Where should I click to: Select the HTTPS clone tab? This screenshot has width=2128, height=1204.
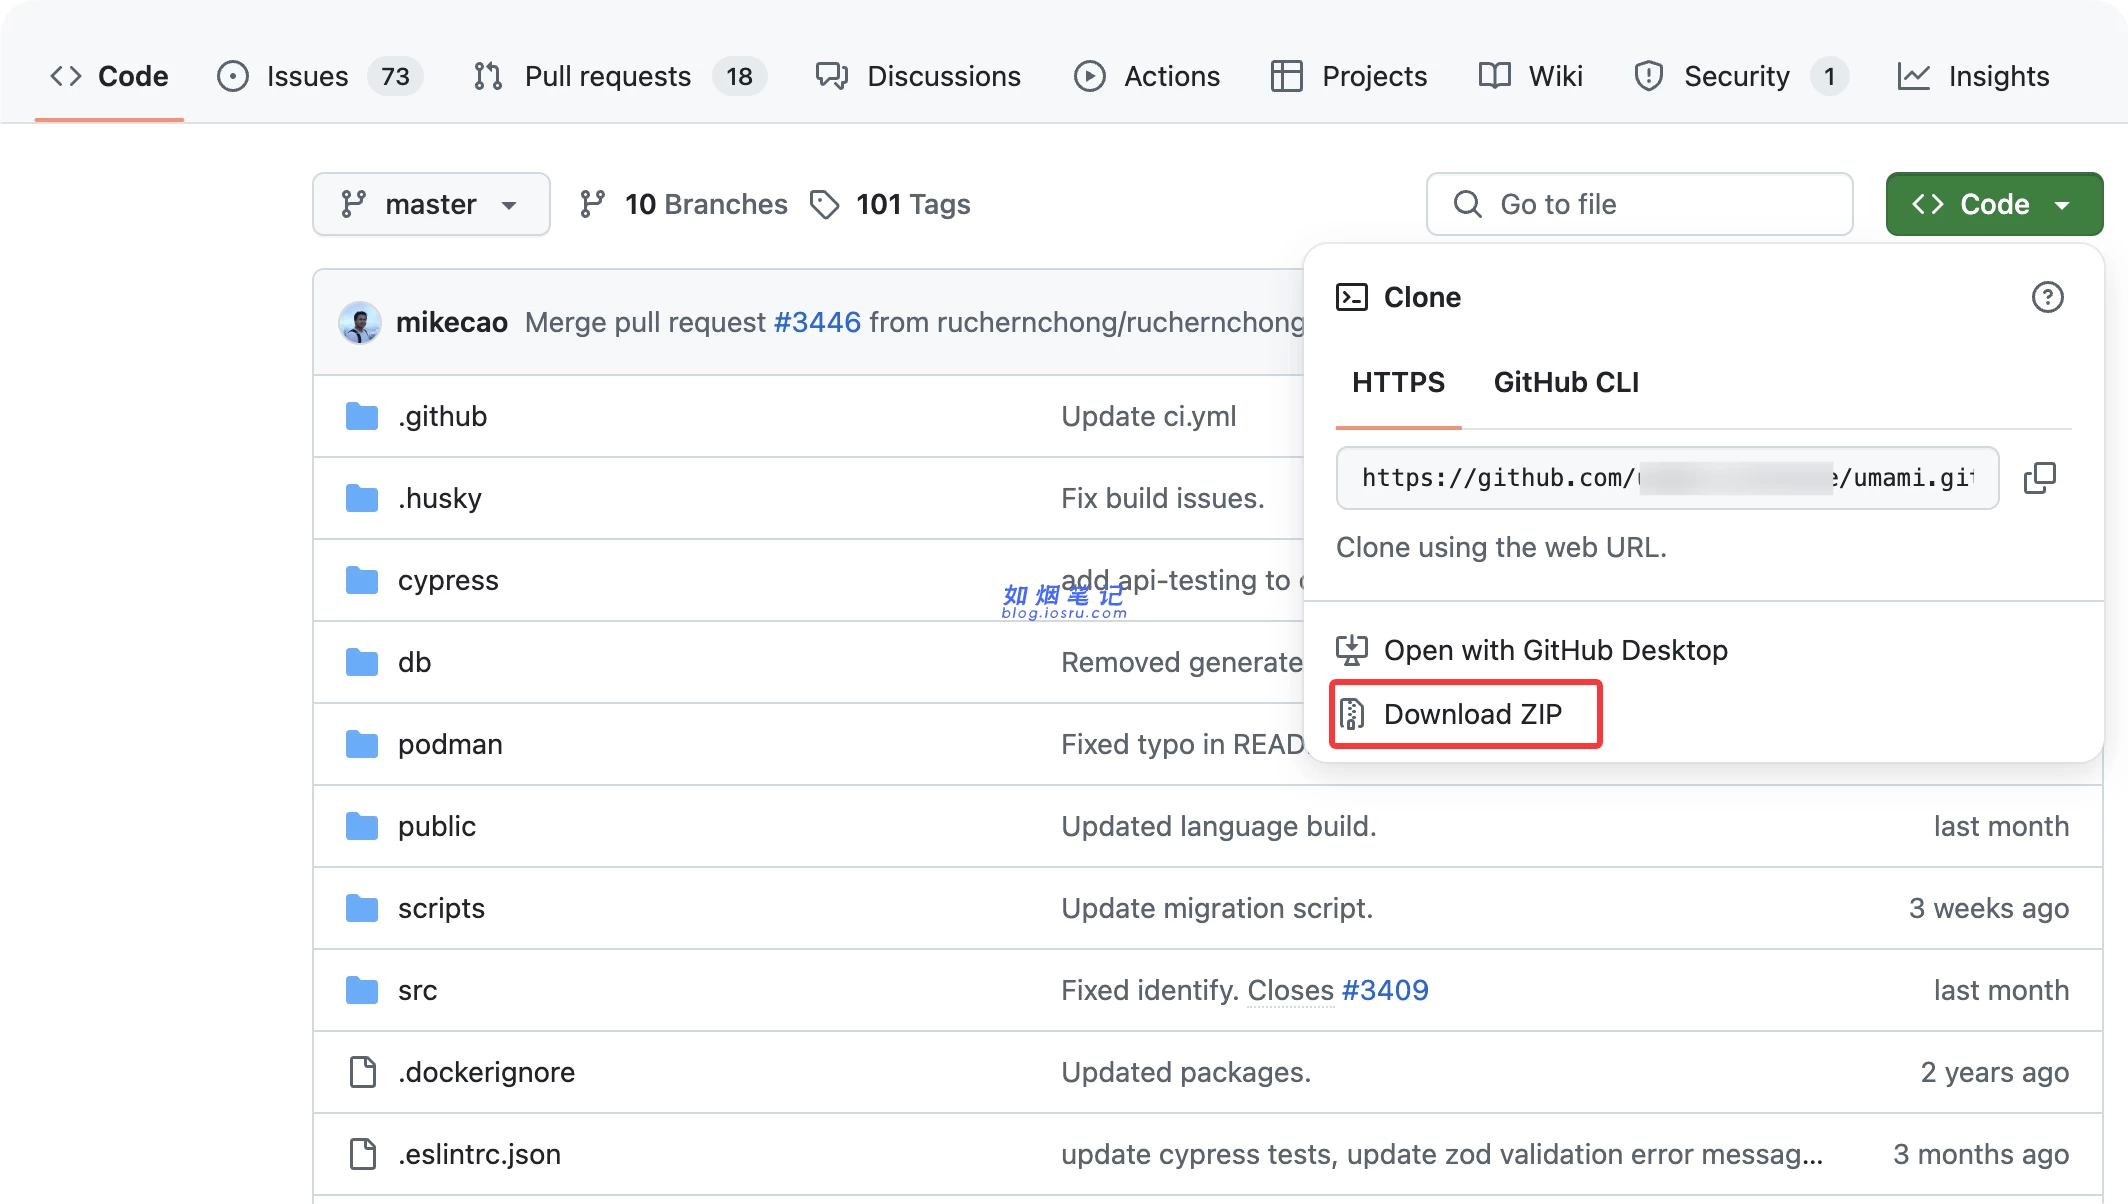coord(1398,382)
